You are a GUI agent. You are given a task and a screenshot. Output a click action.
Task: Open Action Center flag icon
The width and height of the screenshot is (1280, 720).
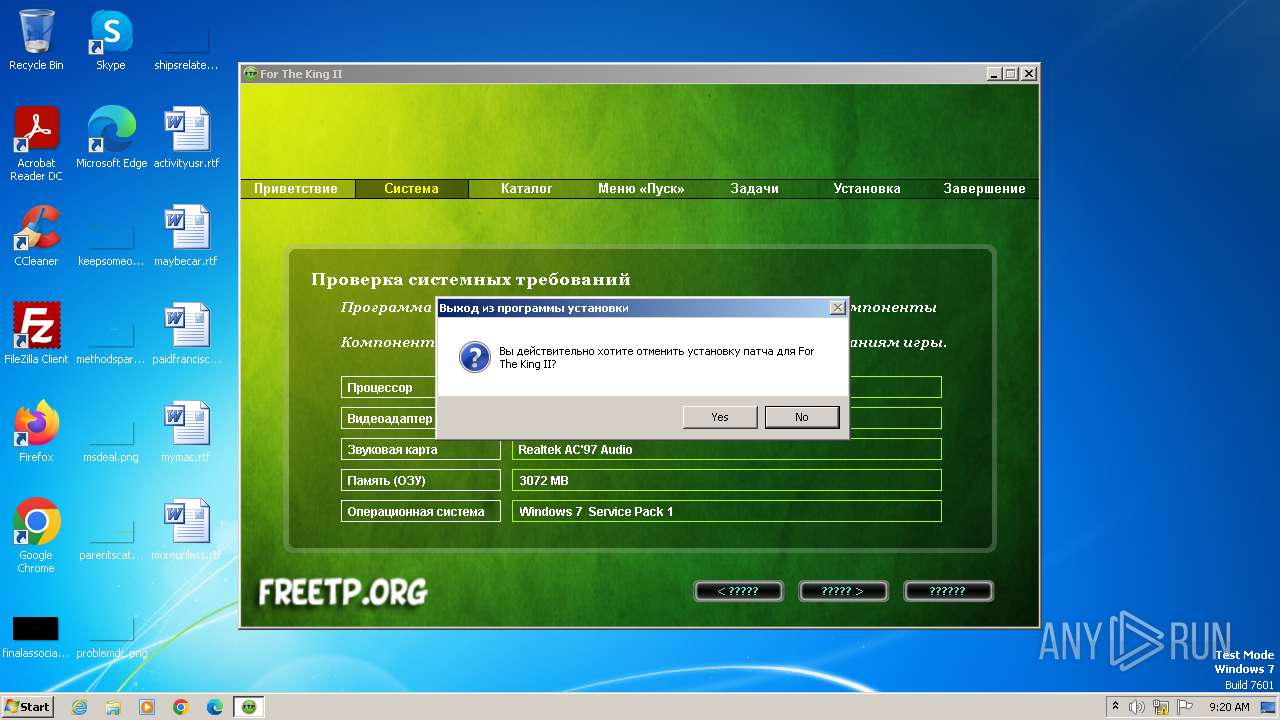point(1186,707)
